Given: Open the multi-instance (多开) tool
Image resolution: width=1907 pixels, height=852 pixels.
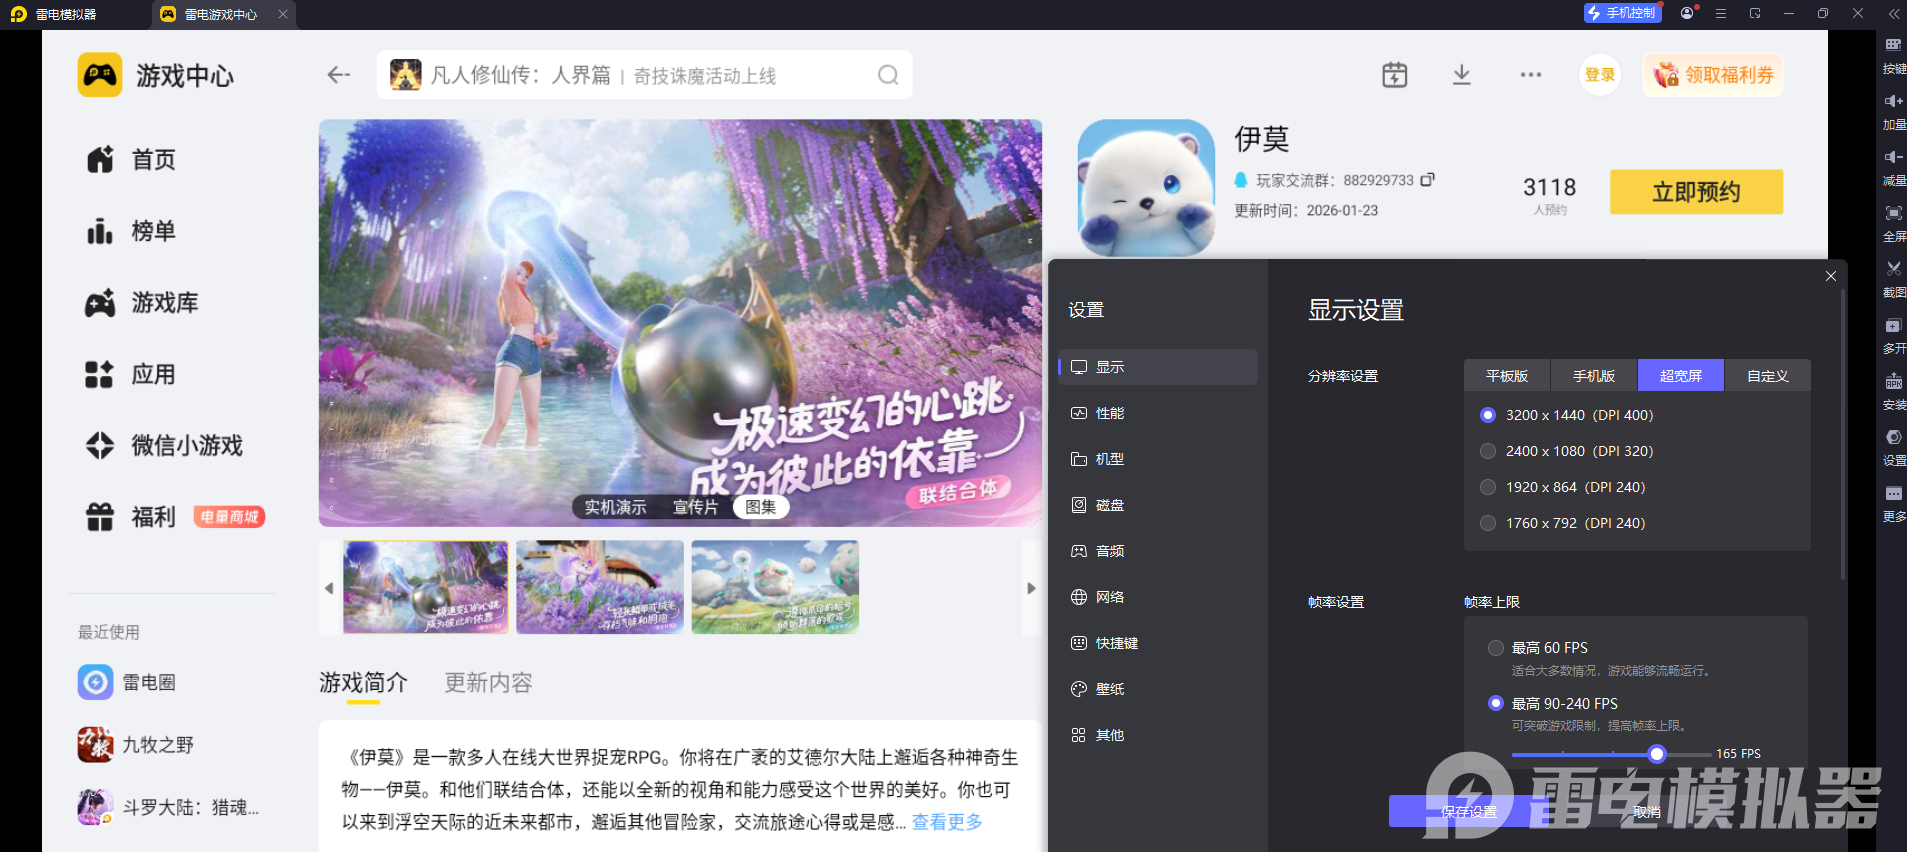Looking at the screenshot, I should pos(1893,335).
